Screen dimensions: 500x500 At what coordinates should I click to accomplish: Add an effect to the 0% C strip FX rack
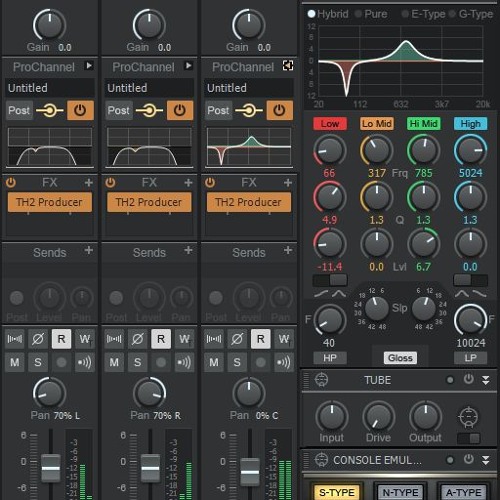(x=288, y=182)
